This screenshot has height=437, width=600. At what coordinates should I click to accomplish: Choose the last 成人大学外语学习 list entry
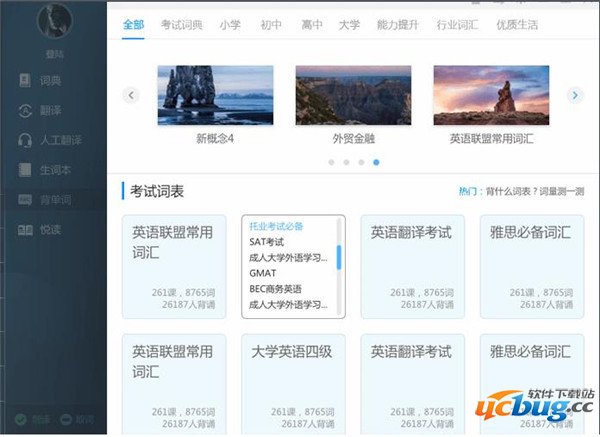coord(288,305)
